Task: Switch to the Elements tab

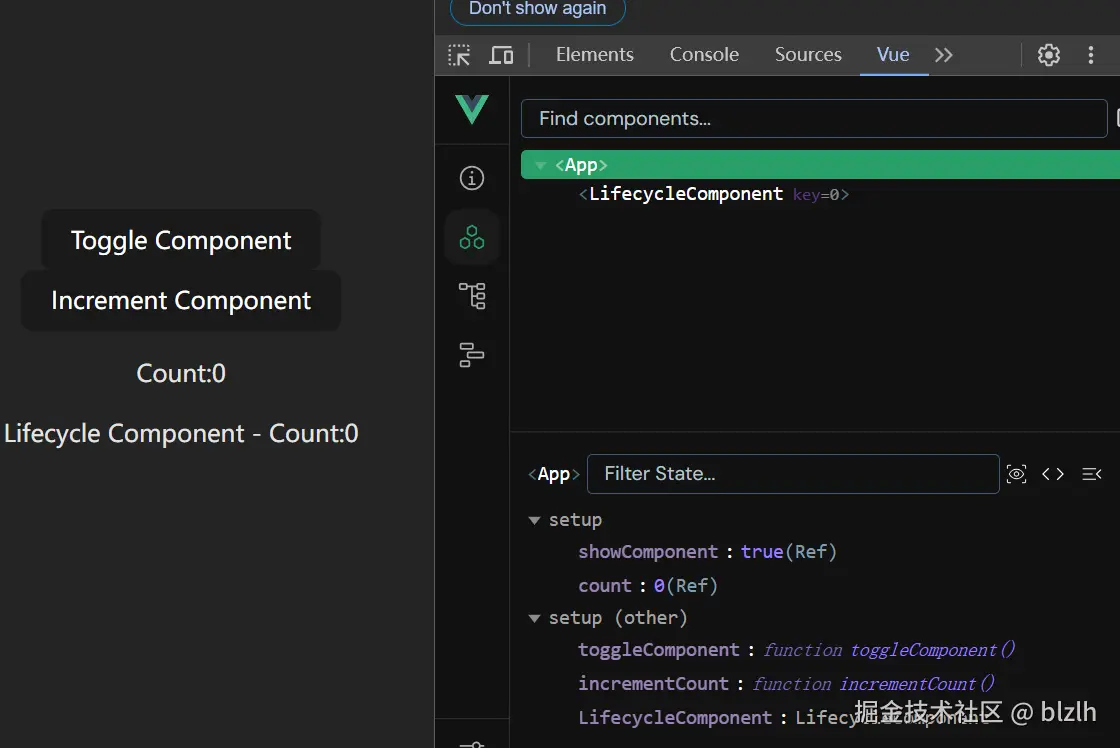Action: (x=595, y=55)
